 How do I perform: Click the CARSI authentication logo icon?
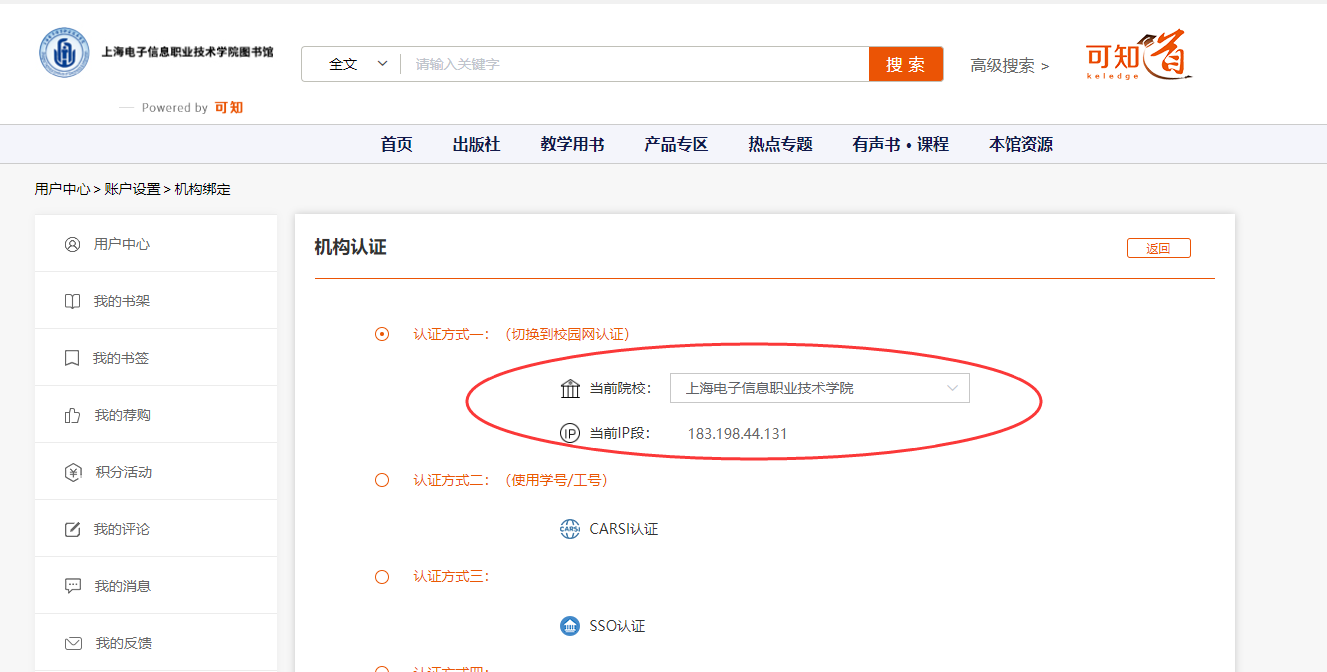click(570, 529)
